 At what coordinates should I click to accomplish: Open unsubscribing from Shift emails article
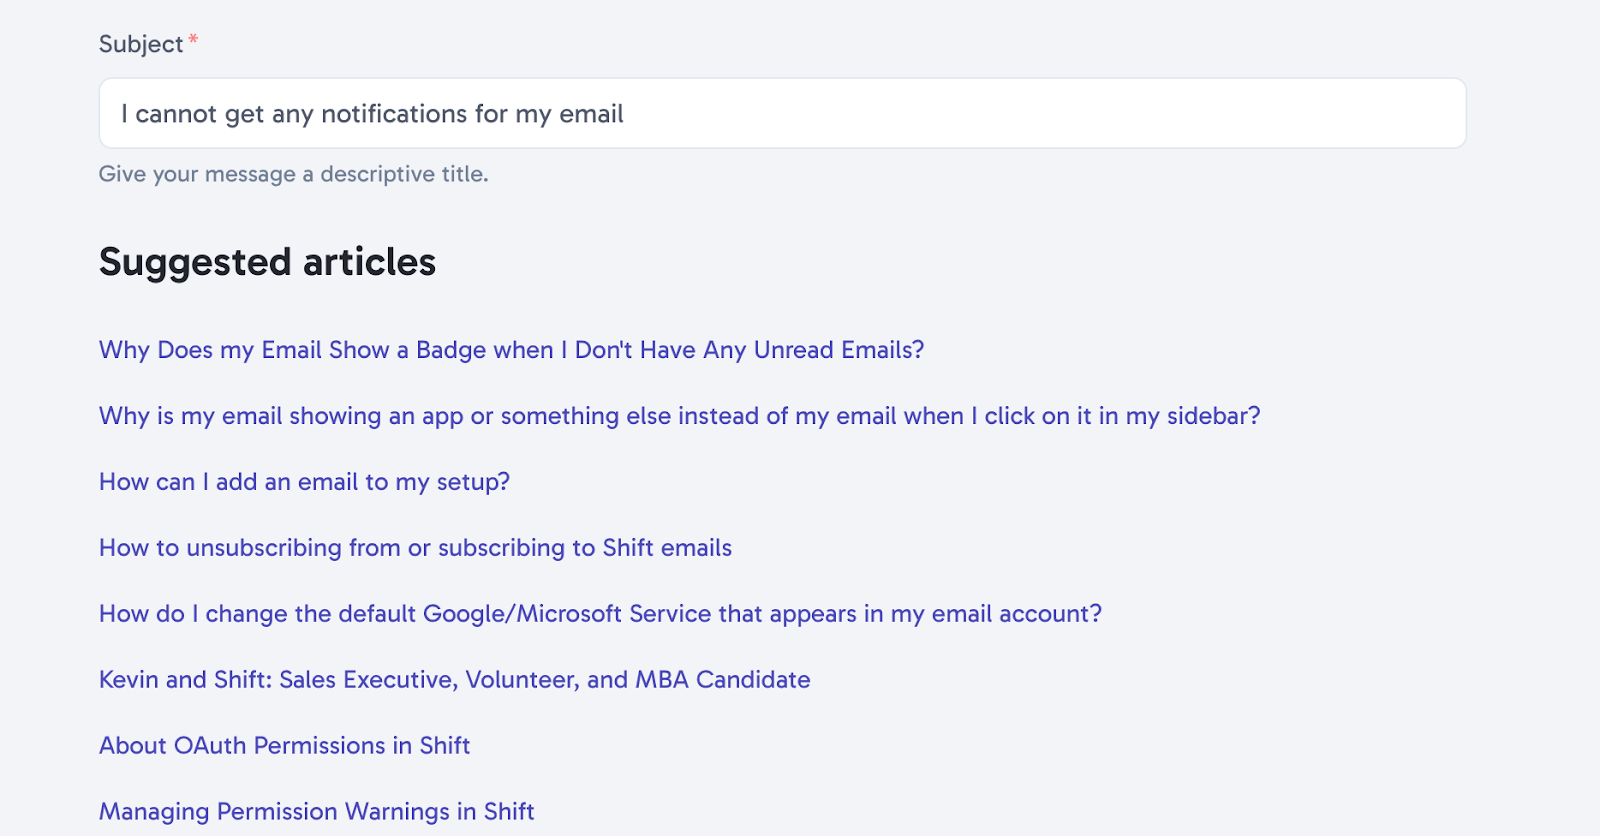pos(415,548)
